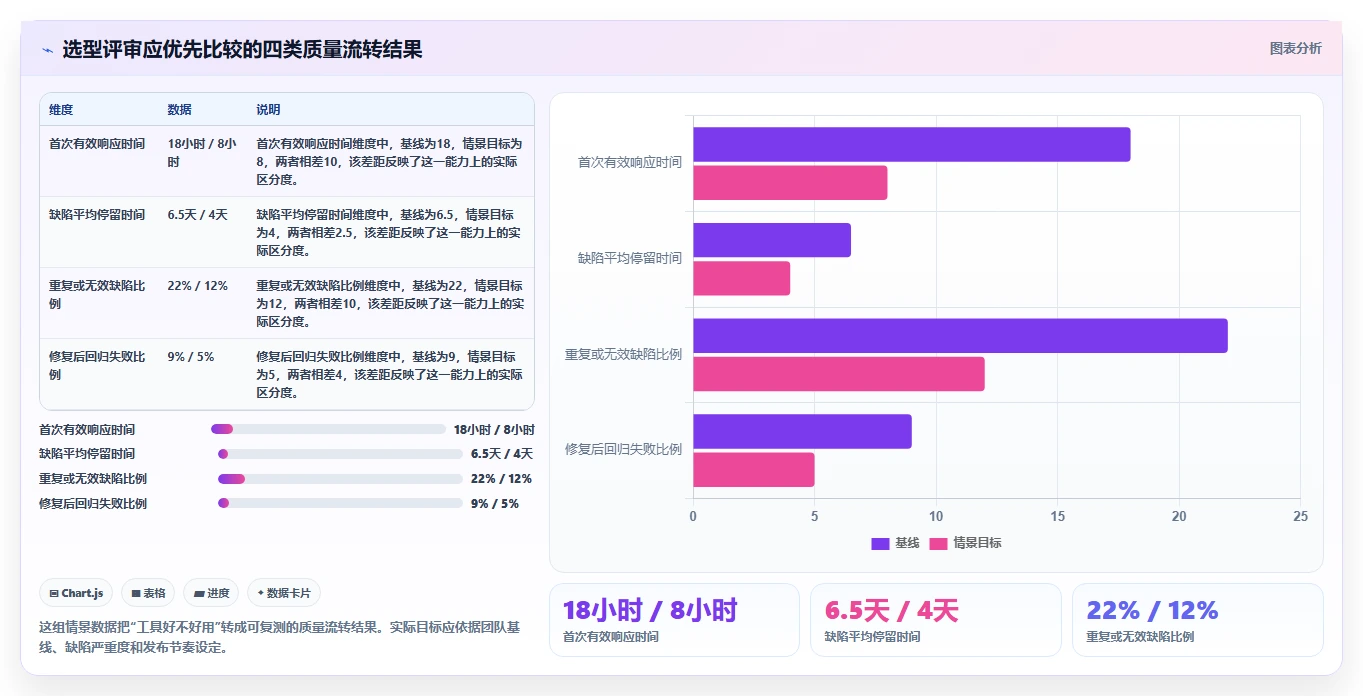Toggle the 情景目标 legend swatch
The height and width of the screenshot is (696, 1363).
938,543
